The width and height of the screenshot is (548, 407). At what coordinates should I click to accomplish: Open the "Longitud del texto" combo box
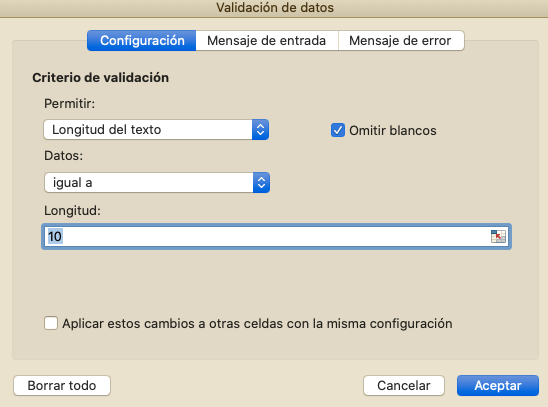pos(156,130)
